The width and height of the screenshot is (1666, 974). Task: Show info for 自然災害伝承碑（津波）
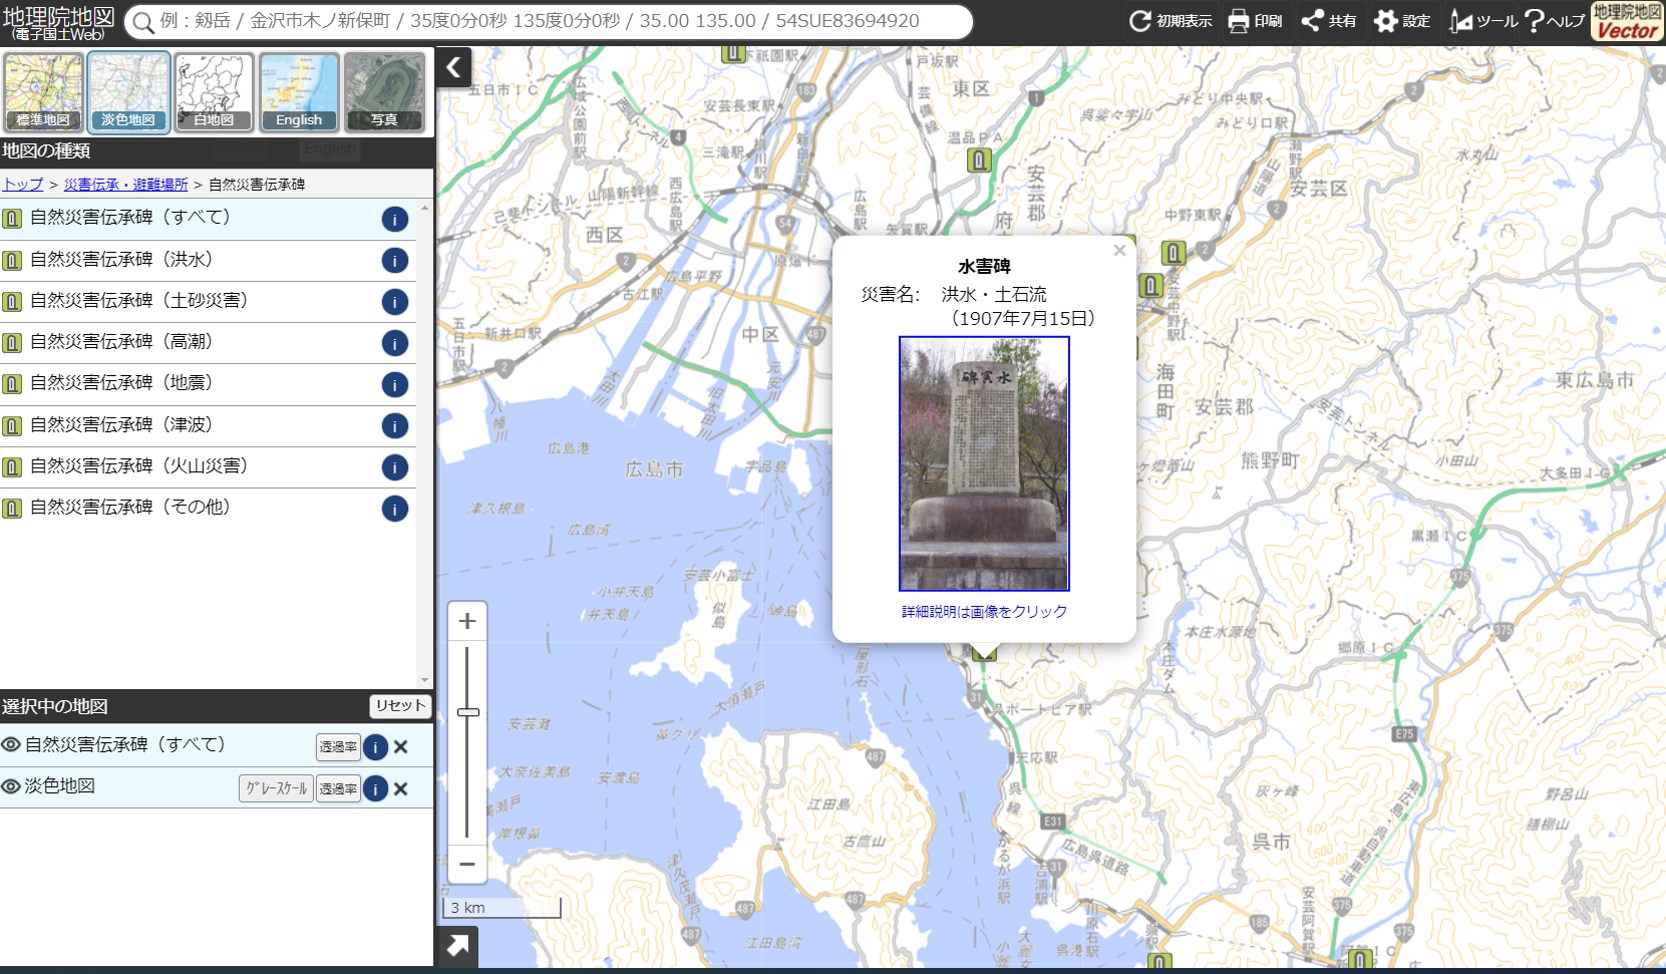click(395, 426)
